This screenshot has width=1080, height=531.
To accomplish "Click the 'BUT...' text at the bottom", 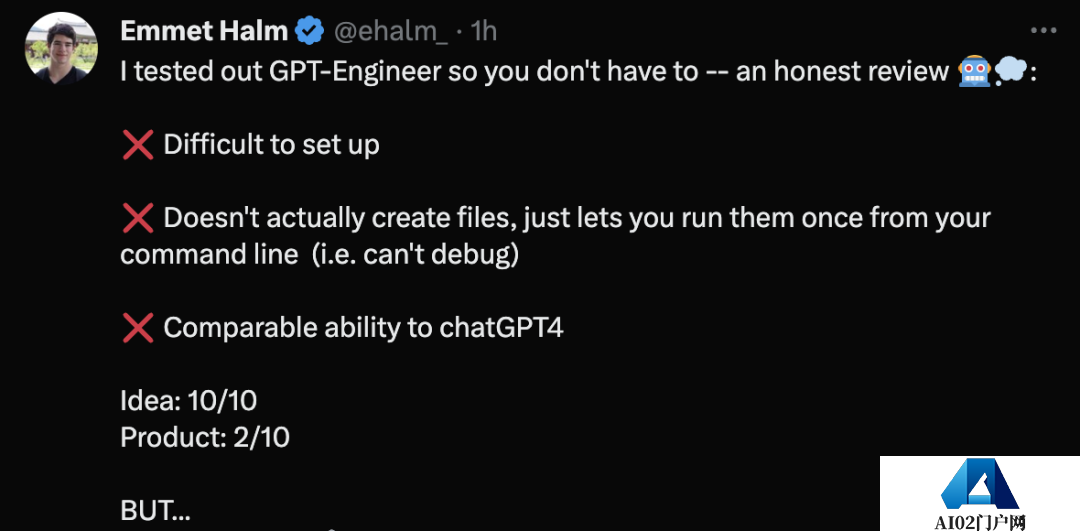I will 155,511.
